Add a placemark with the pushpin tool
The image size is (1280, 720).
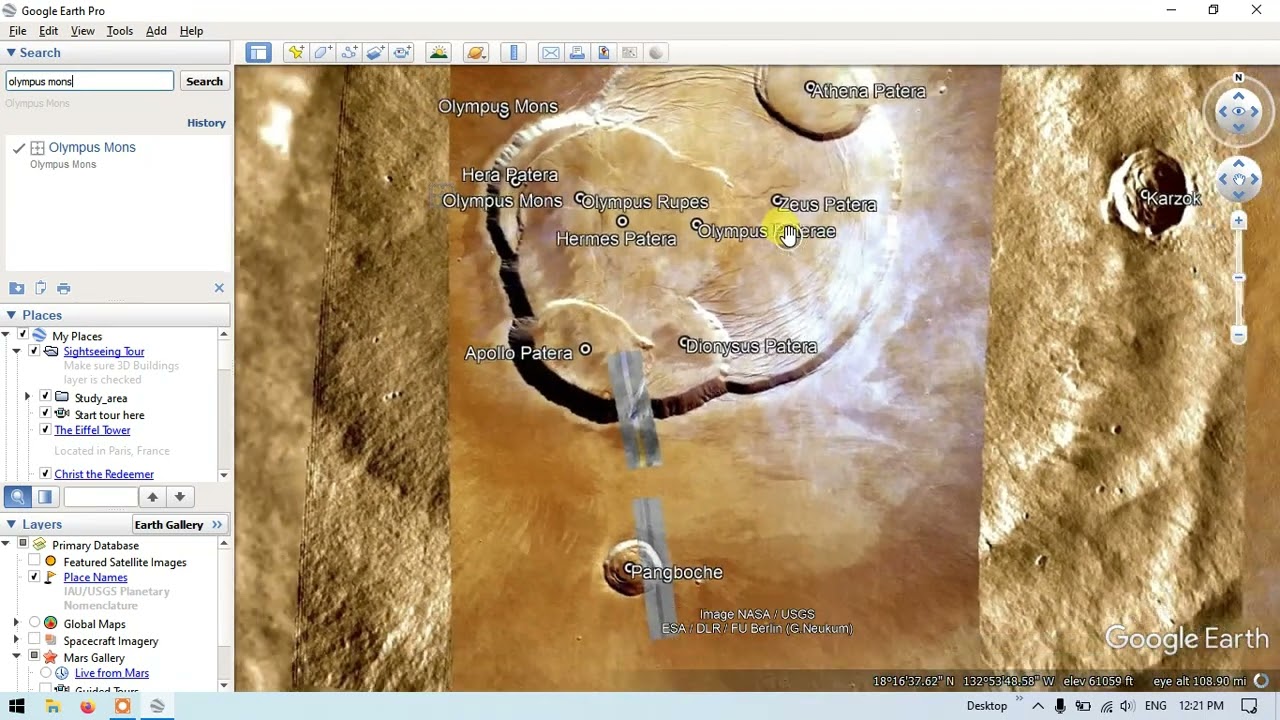[296, 53]
